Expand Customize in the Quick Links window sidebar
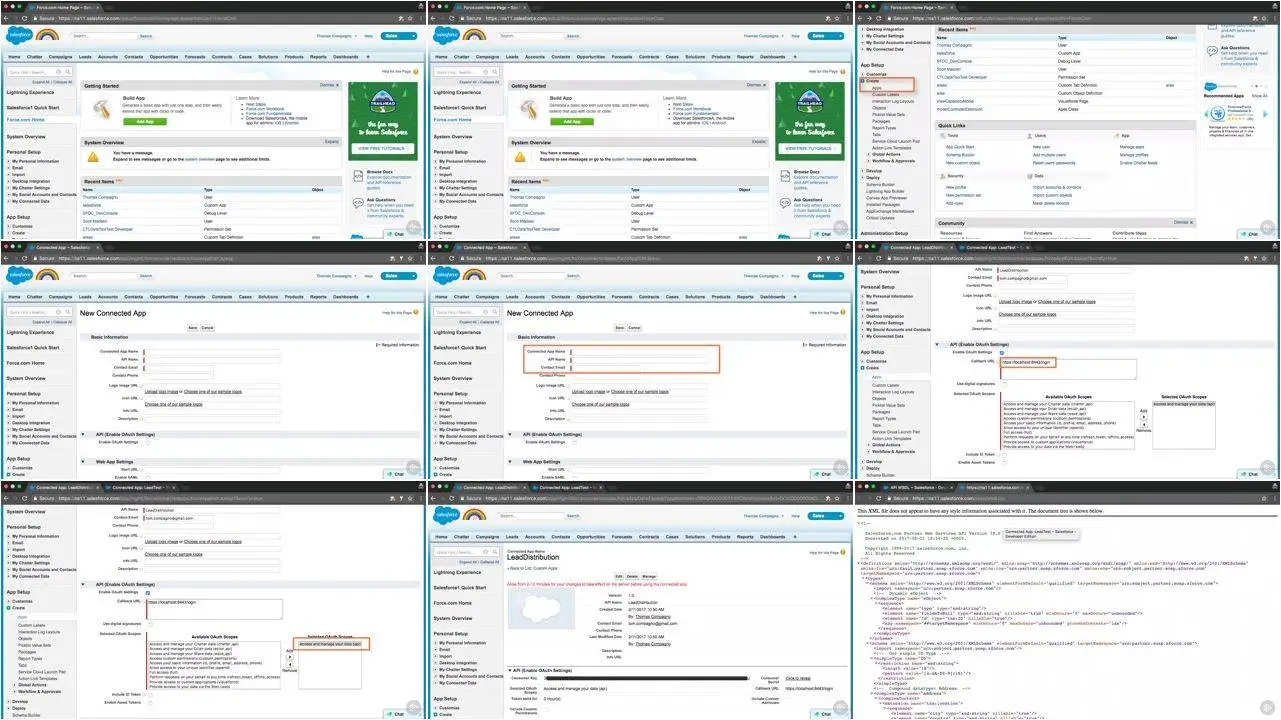The height and width of the screenshot is (720, 1281). (x=864, y=74)
